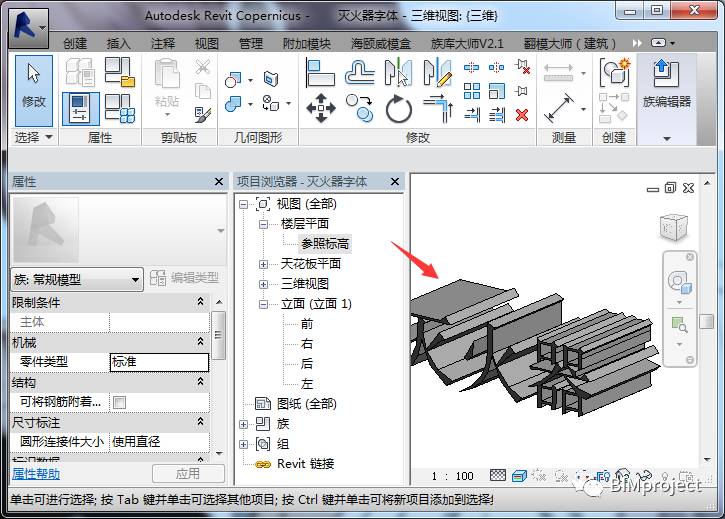Collapse the 限制条件 property section

pyautogui.click(x=200, y=302)
